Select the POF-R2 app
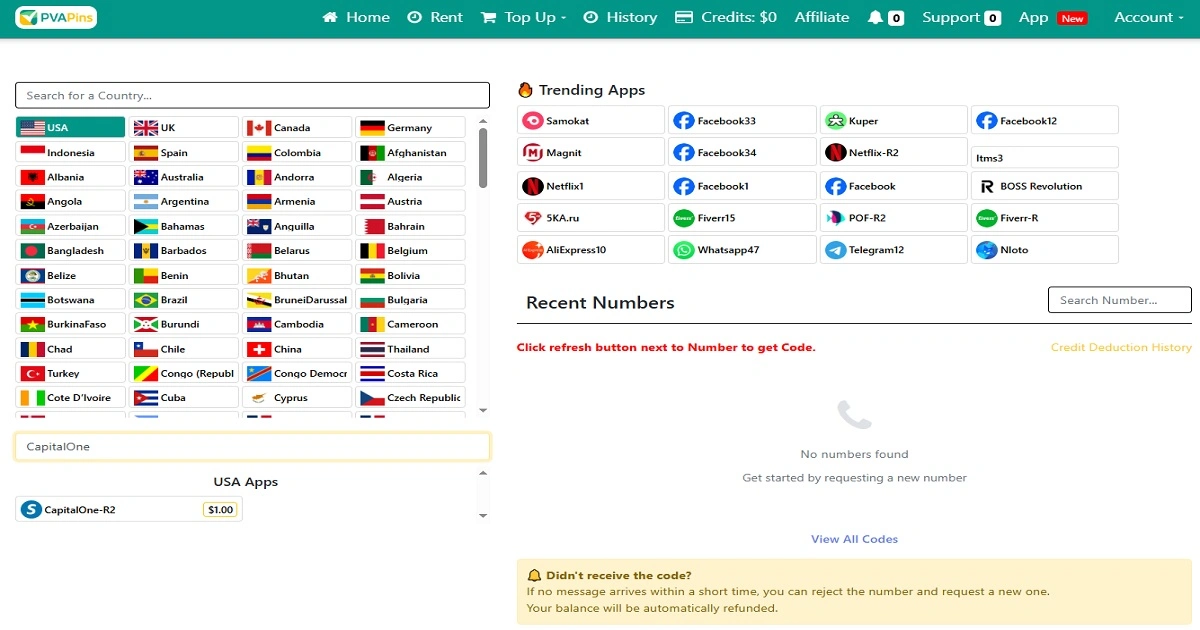 coord(893,217)
